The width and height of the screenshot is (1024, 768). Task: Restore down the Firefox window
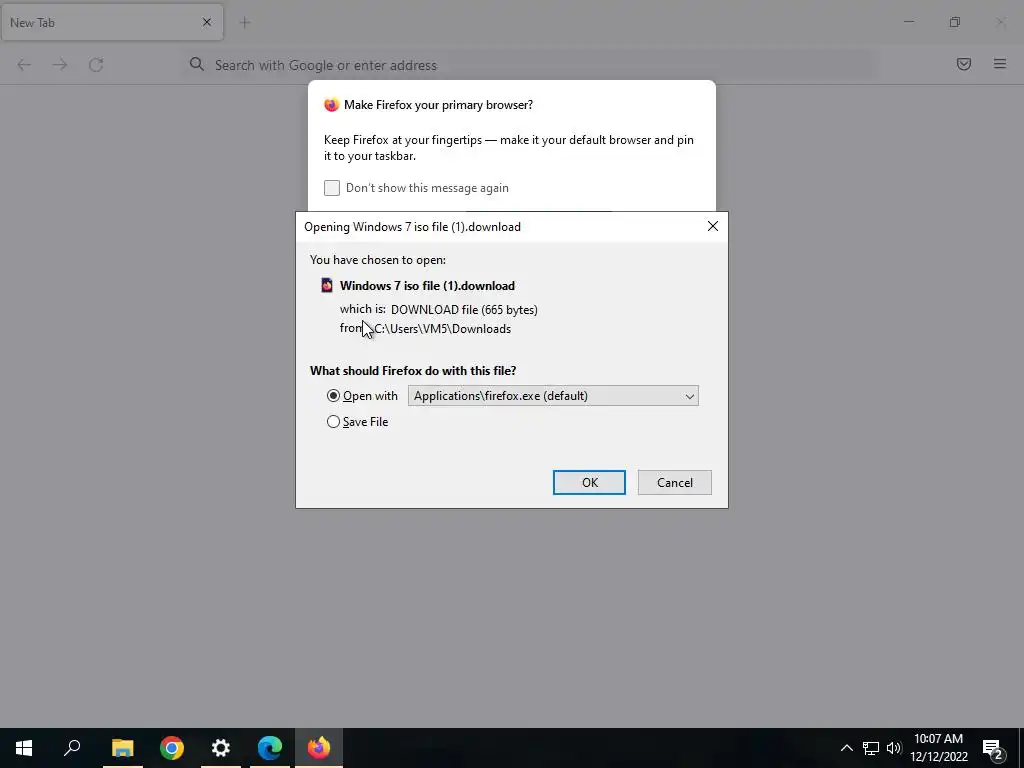pyautogui.click(x=955, y=22)
